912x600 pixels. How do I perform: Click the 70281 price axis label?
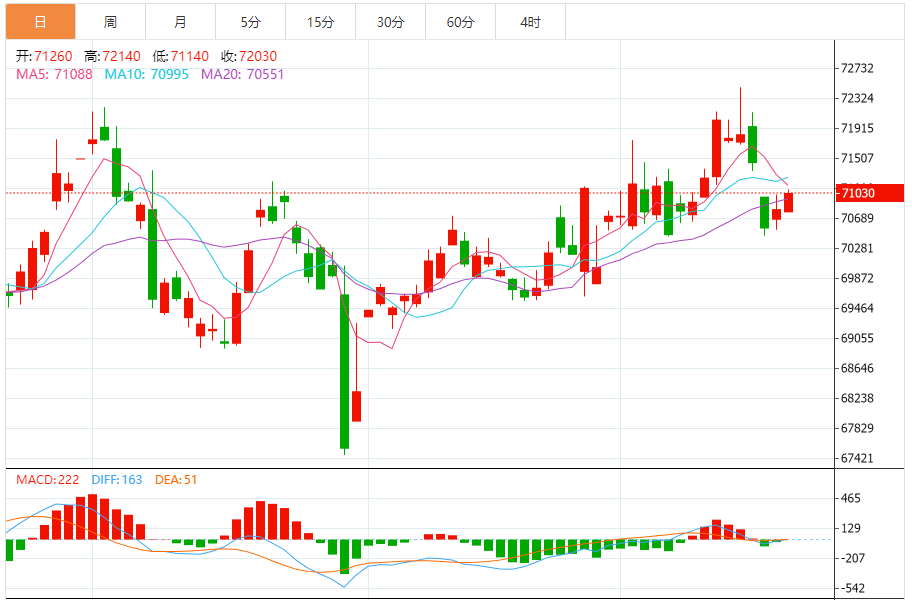857,248
